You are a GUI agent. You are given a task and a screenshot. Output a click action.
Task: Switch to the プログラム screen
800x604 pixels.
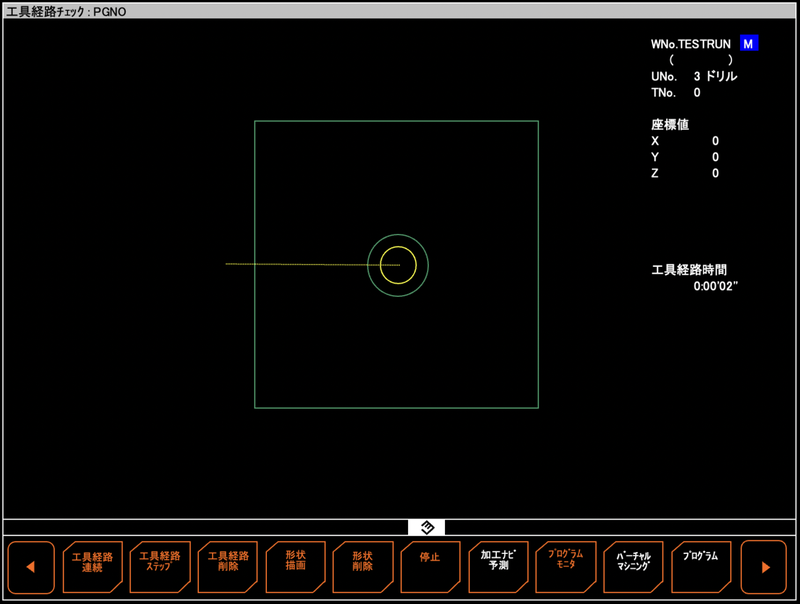pos(701,567)
